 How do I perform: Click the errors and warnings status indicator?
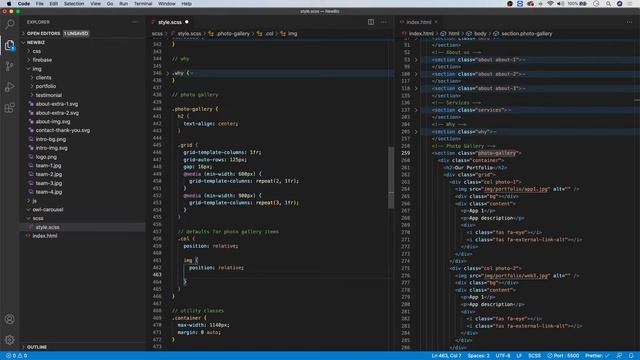click(17, 356)
